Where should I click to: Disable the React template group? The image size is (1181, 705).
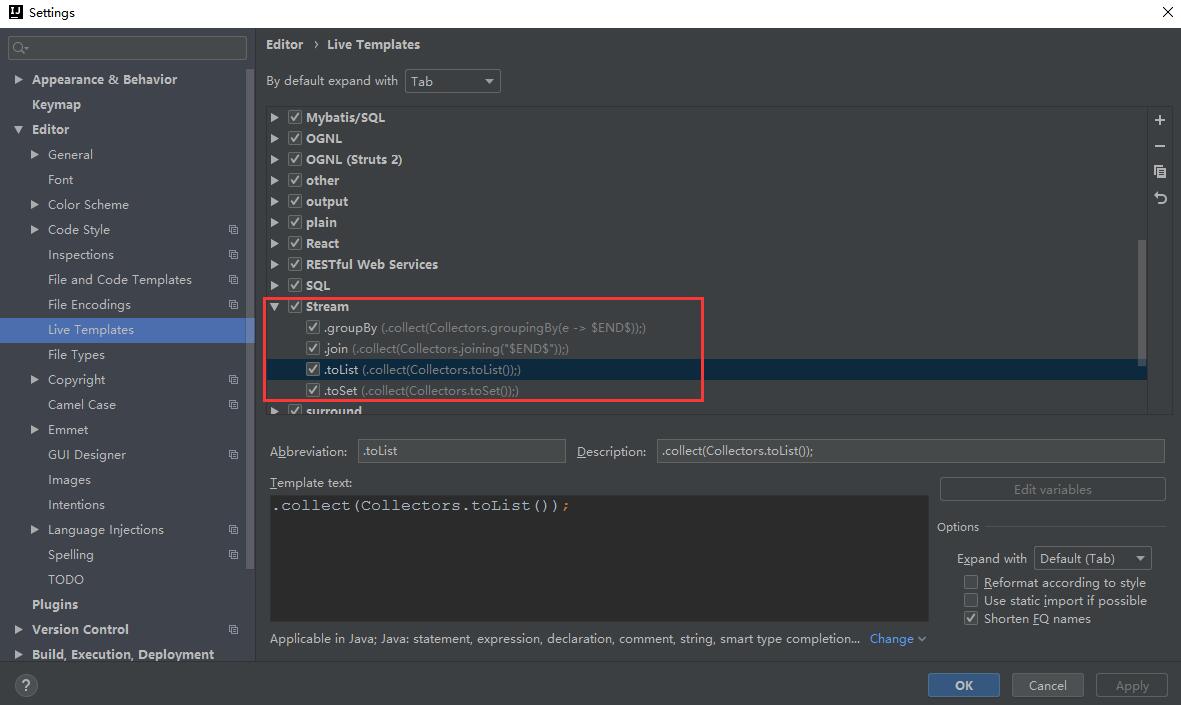click(x=295, y=243)
